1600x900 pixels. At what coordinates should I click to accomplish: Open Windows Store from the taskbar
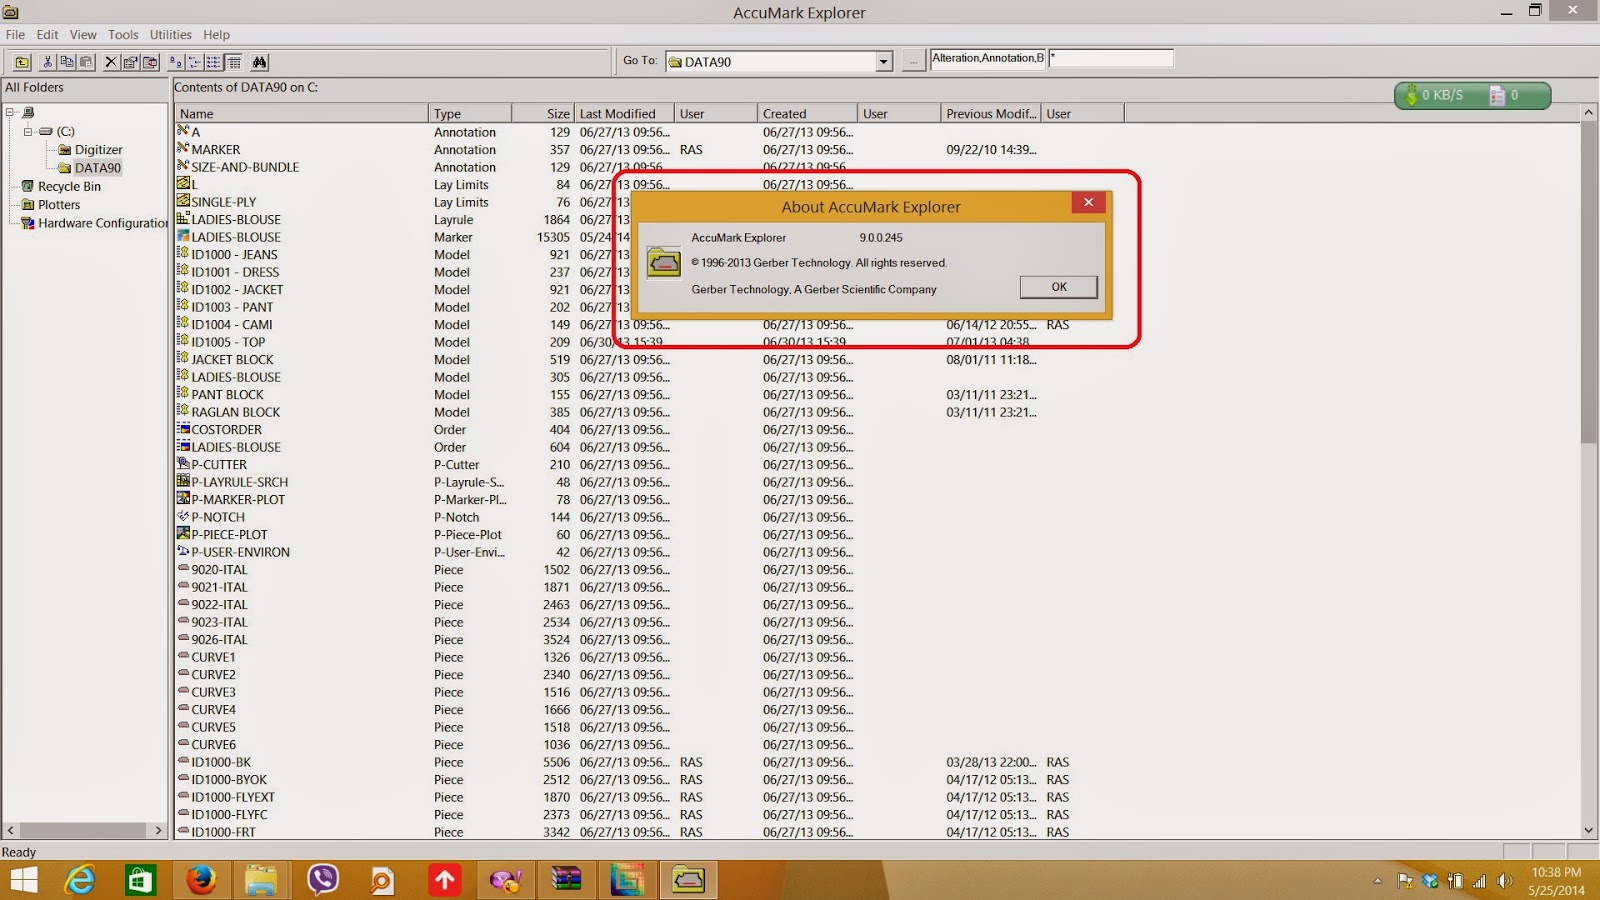pos(140,880)
